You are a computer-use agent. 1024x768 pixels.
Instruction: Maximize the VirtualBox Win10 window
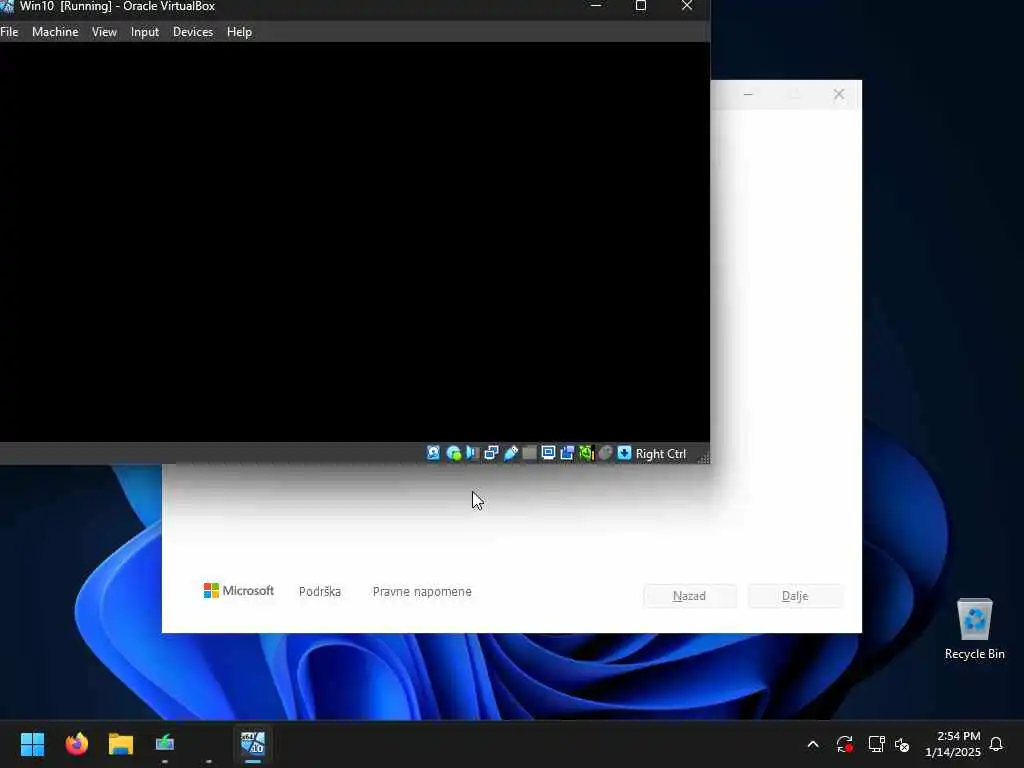641,6
